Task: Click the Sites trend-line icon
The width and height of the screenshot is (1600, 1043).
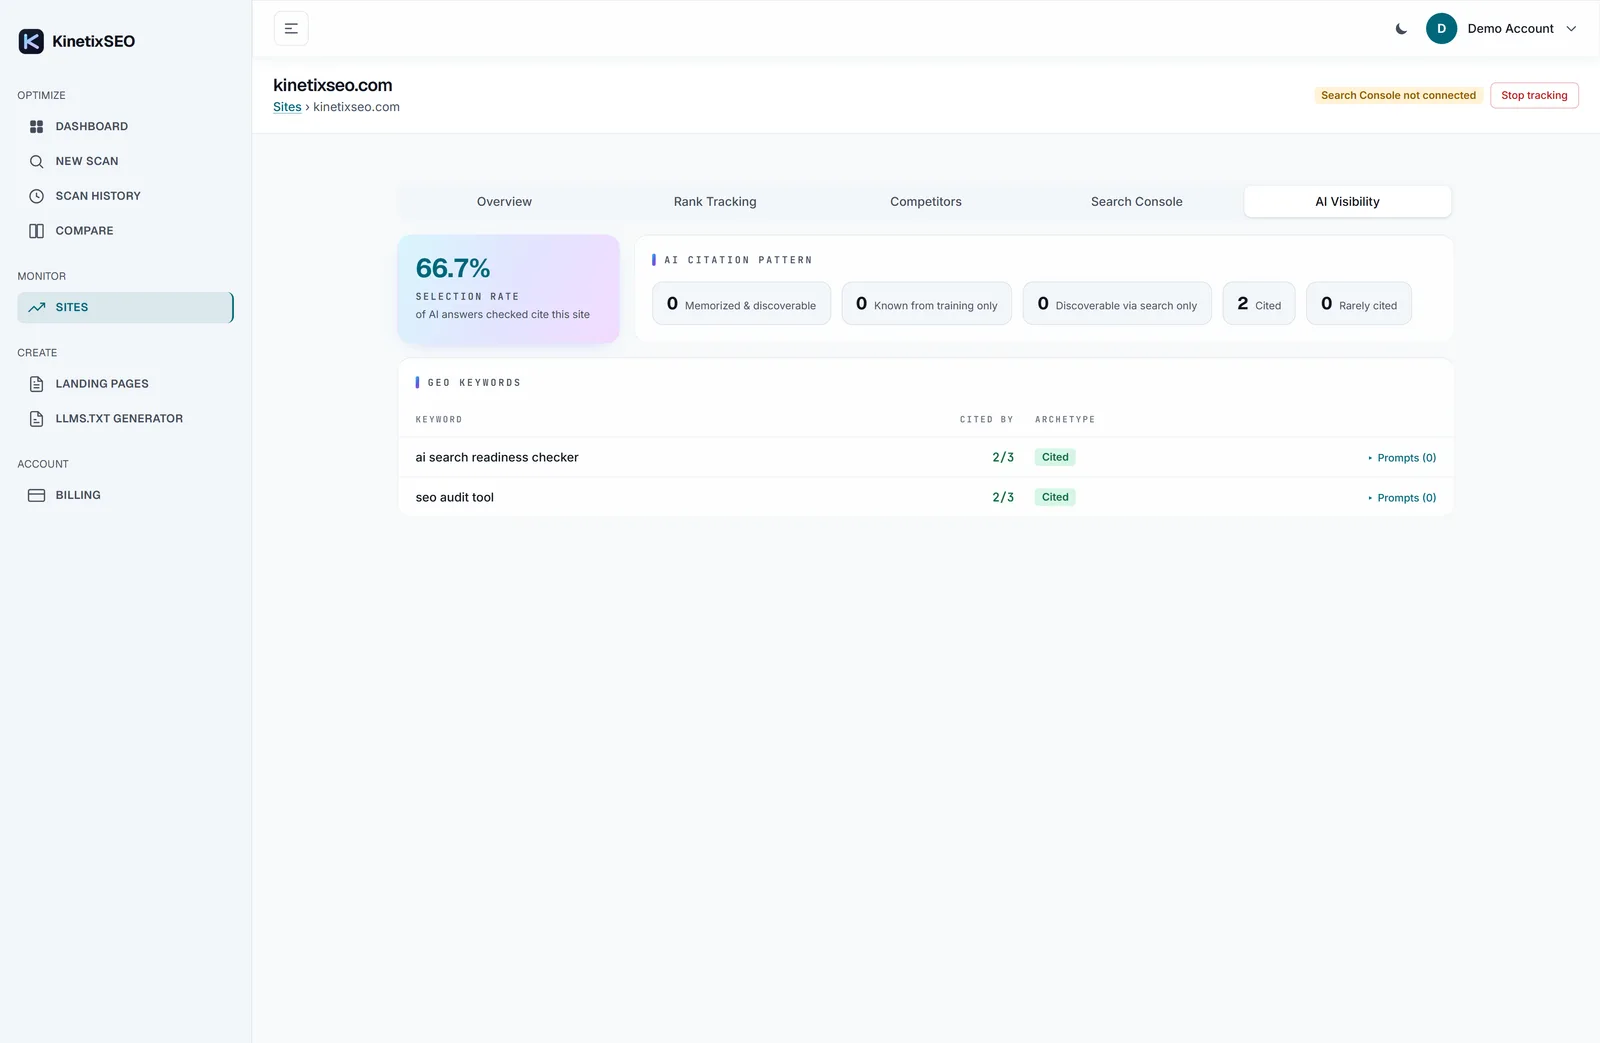Action: (x=37, y=307)
